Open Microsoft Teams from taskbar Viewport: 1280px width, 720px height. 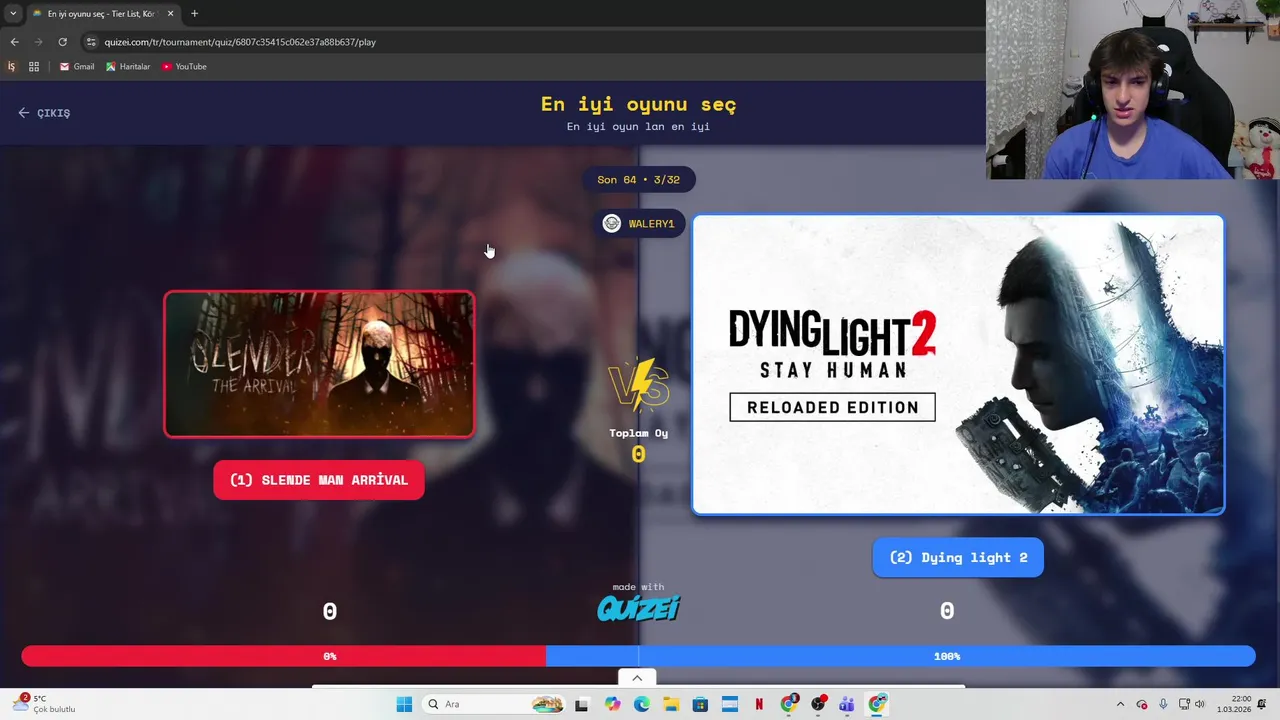click(x=847, y=704)
